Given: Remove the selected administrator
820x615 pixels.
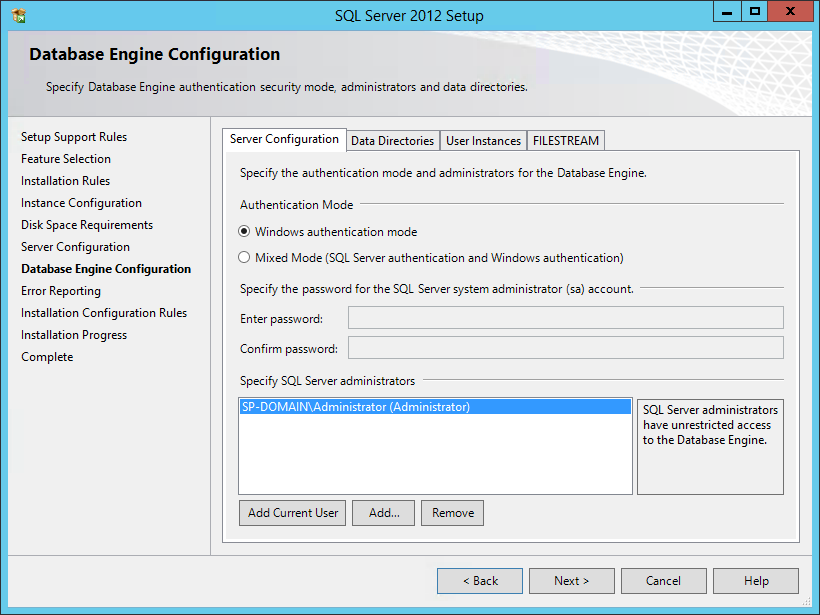Looking at the screenshot, I should [x=452, y=513].
